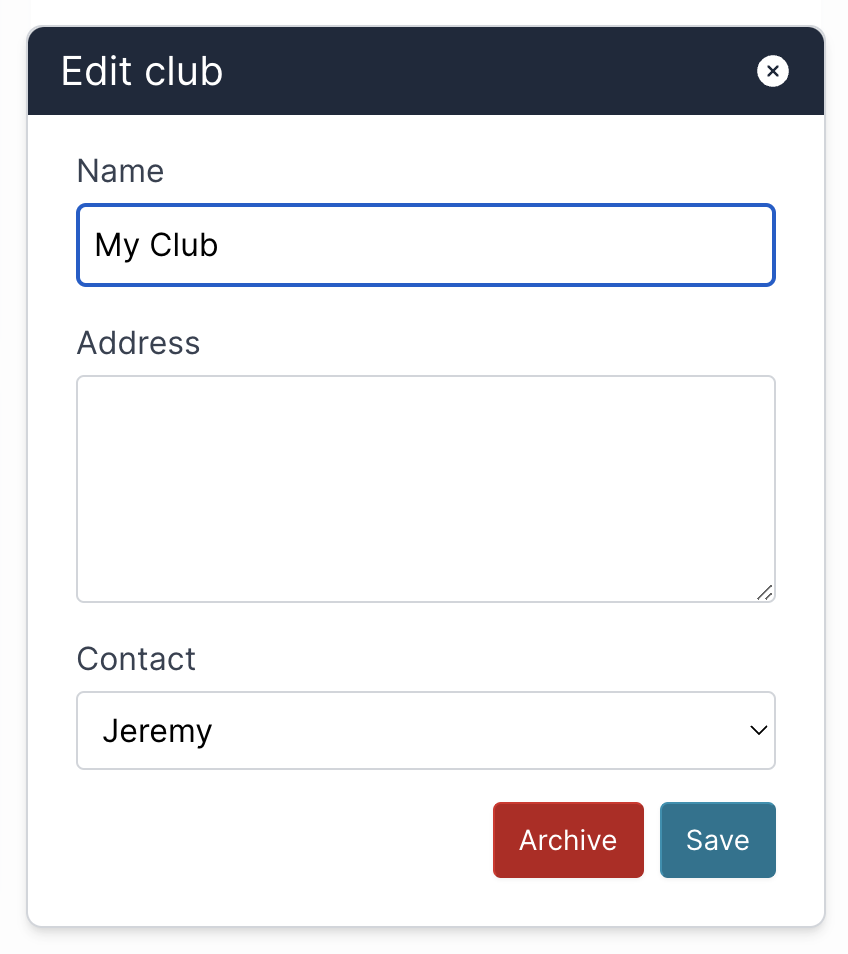This screenshot has width=848, height=954.
Task: Close the Edit club dialog
Action: pos(773,71)
